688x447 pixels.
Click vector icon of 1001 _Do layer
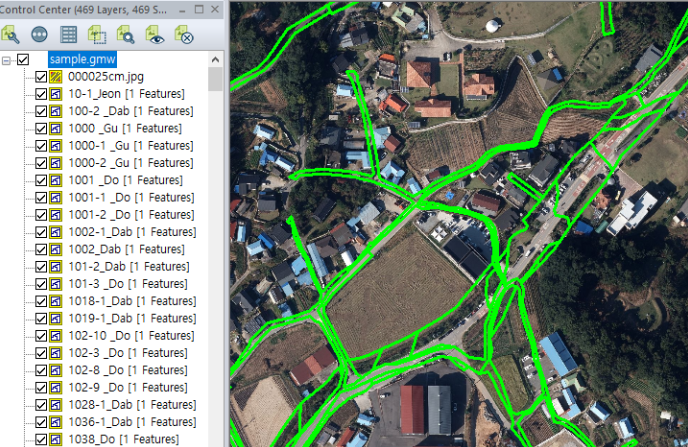pos(56,180)
